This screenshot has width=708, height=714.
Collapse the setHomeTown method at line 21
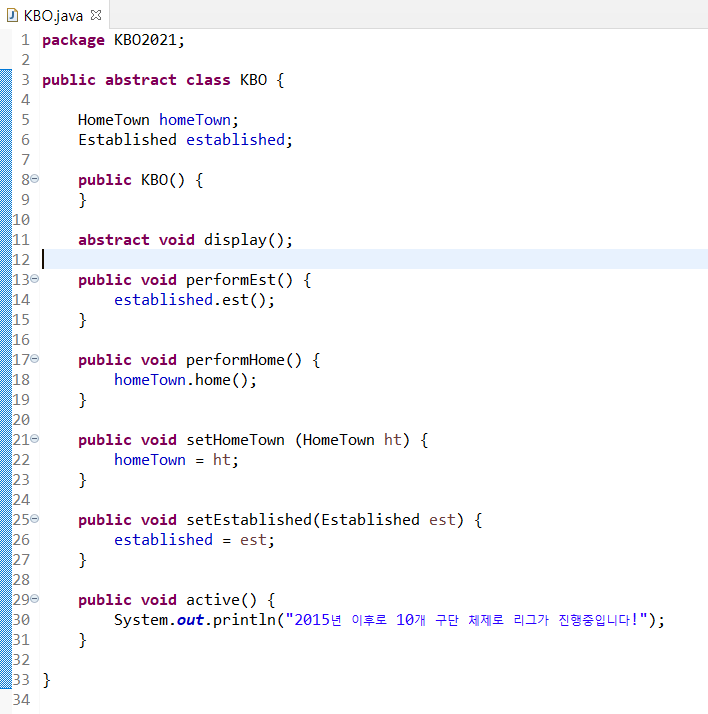[35, 439]
